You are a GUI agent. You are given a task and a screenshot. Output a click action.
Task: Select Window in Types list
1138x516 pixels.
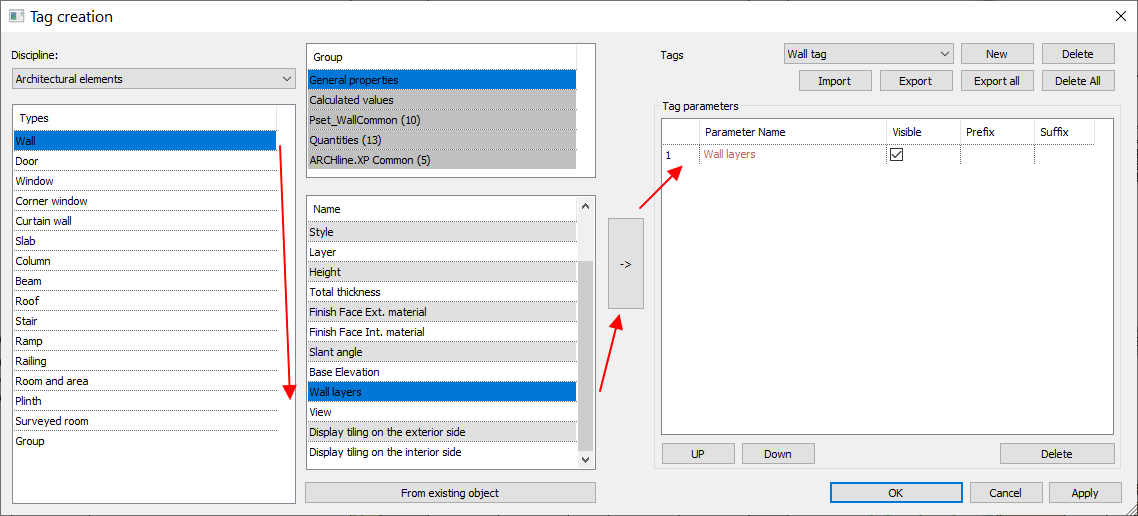pyautogui.click(x=145, y=181)
